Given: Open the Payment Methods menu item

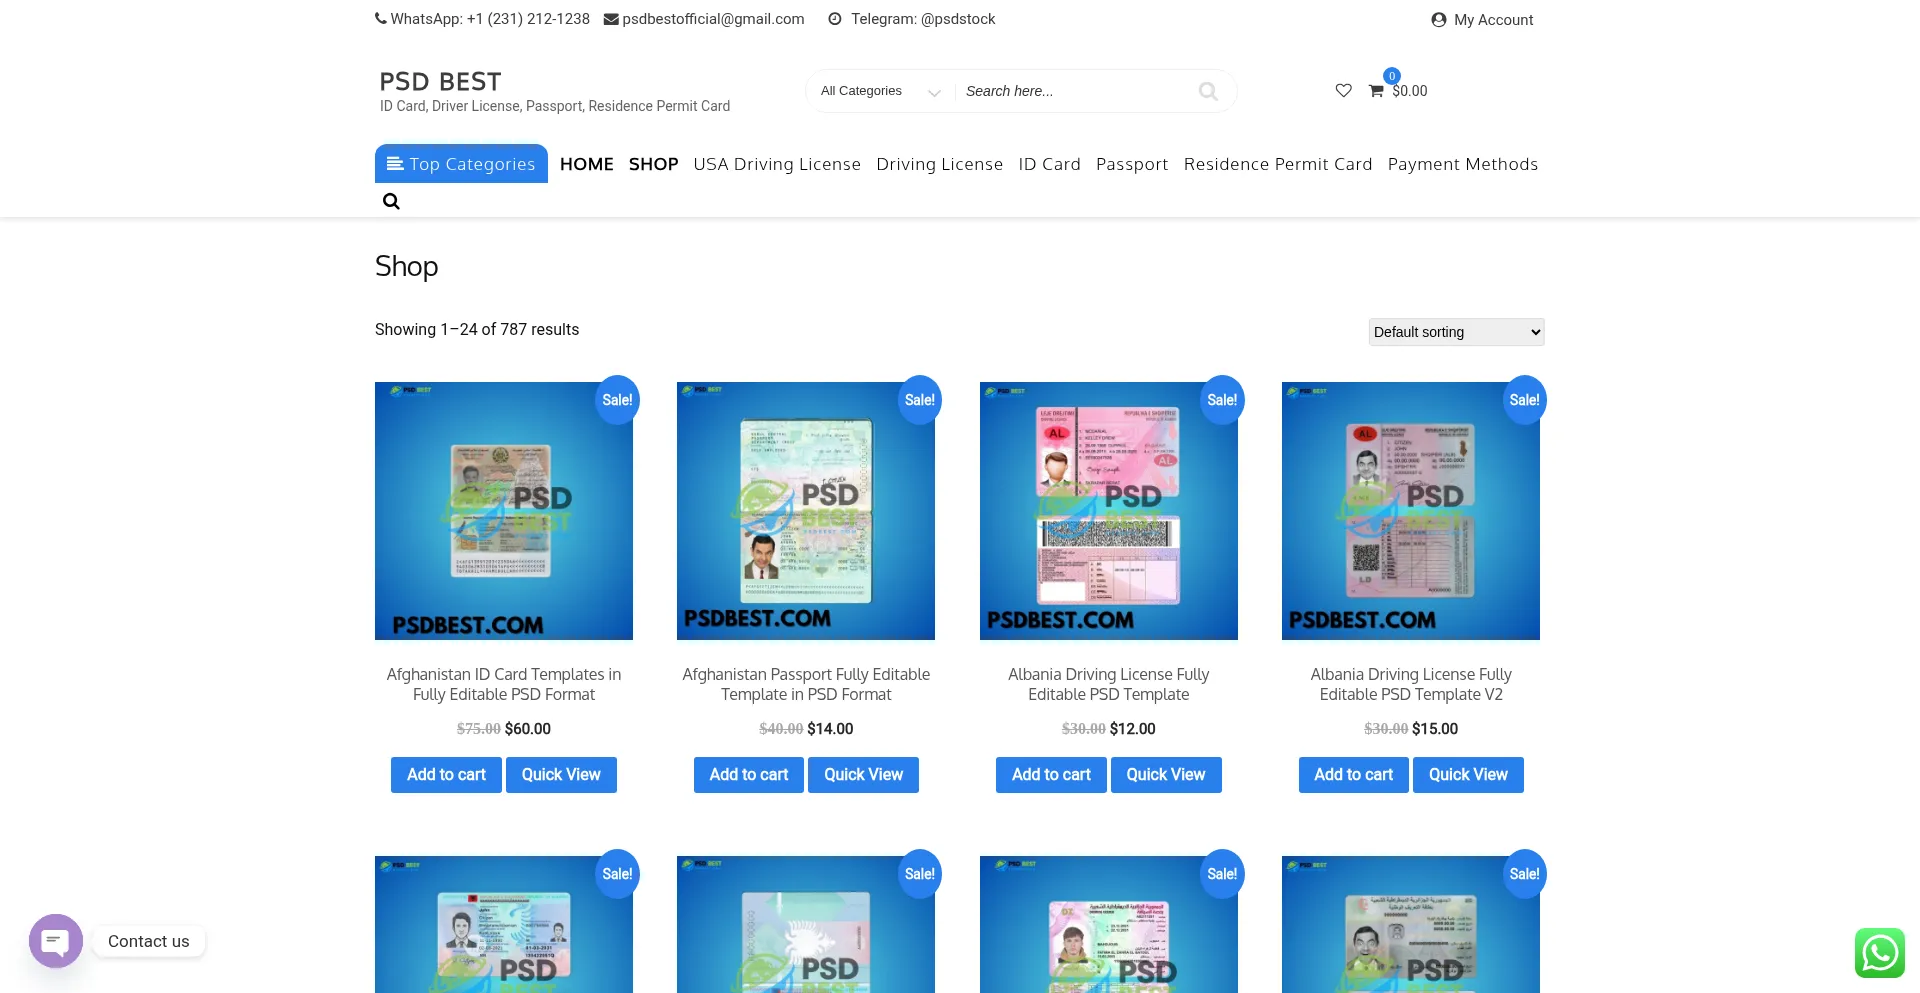Looking at the screenshot, I should 1462,164.
